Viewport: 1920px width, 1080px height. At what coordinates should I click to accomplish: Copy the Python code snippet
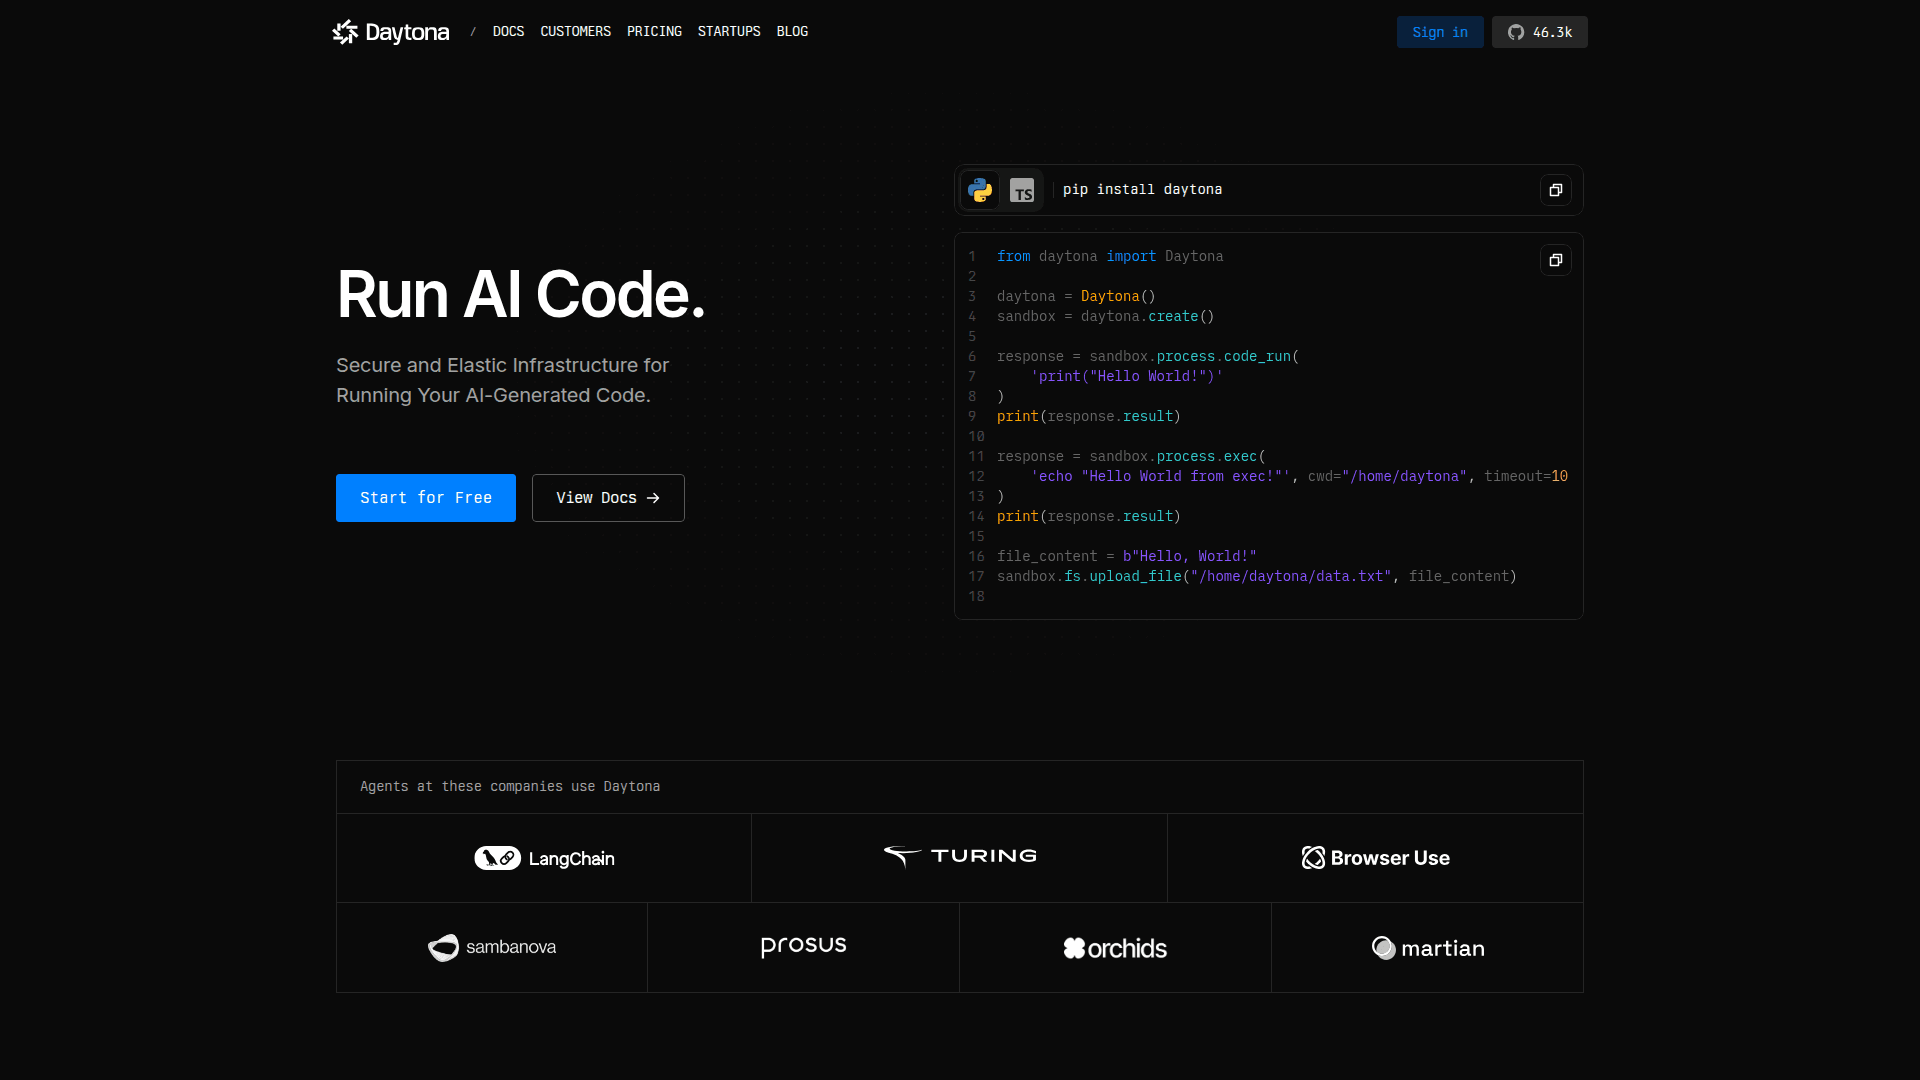point(1555,260)
